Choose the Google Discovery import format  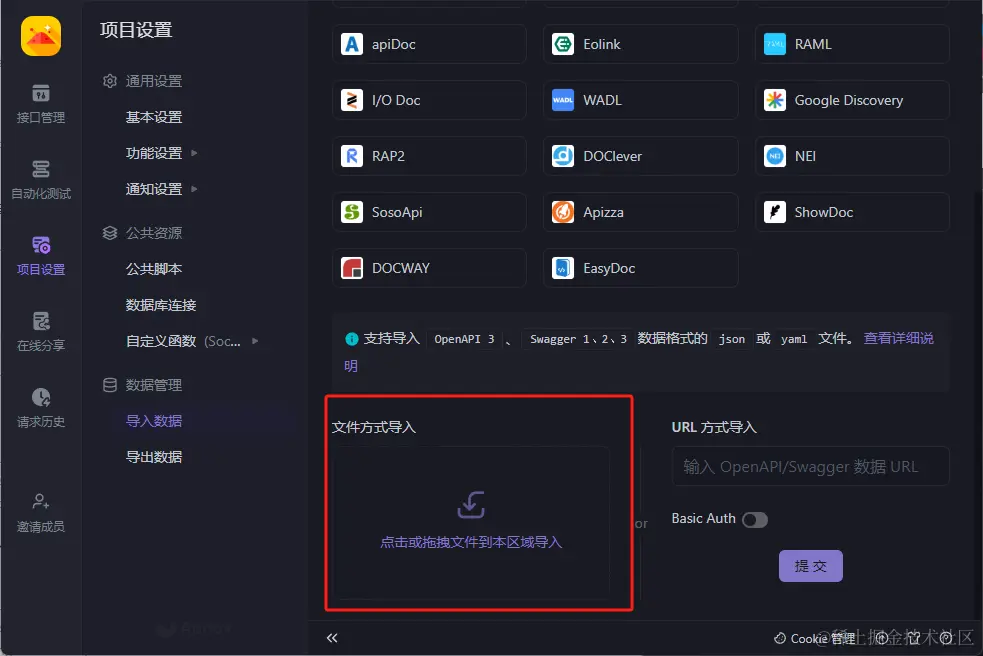pos(852,100)
